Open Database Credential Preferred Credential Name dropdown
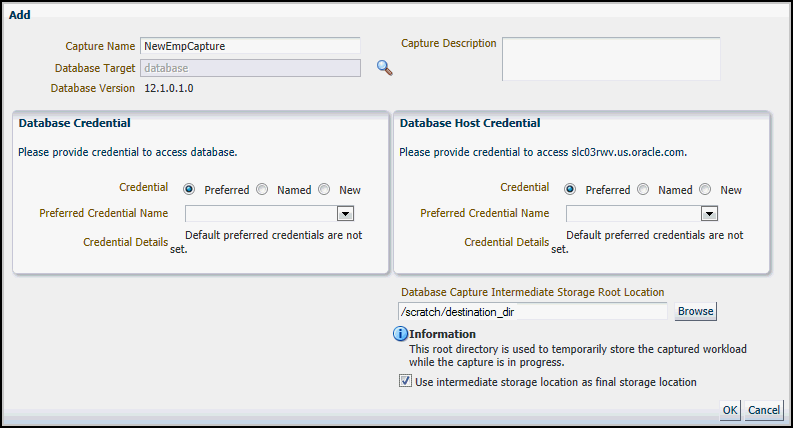The height and width of the screenshot is (428, 793). coord(345,213)
